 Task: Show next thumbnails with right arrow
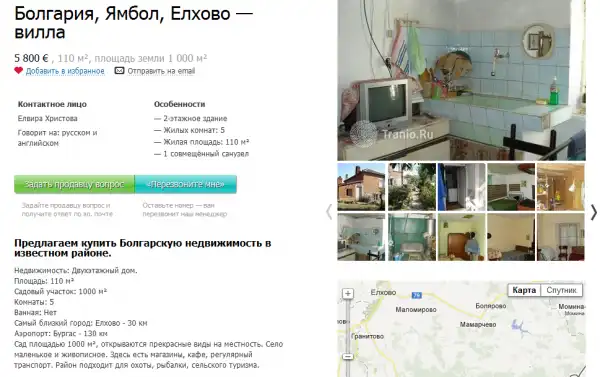[593, 212]
